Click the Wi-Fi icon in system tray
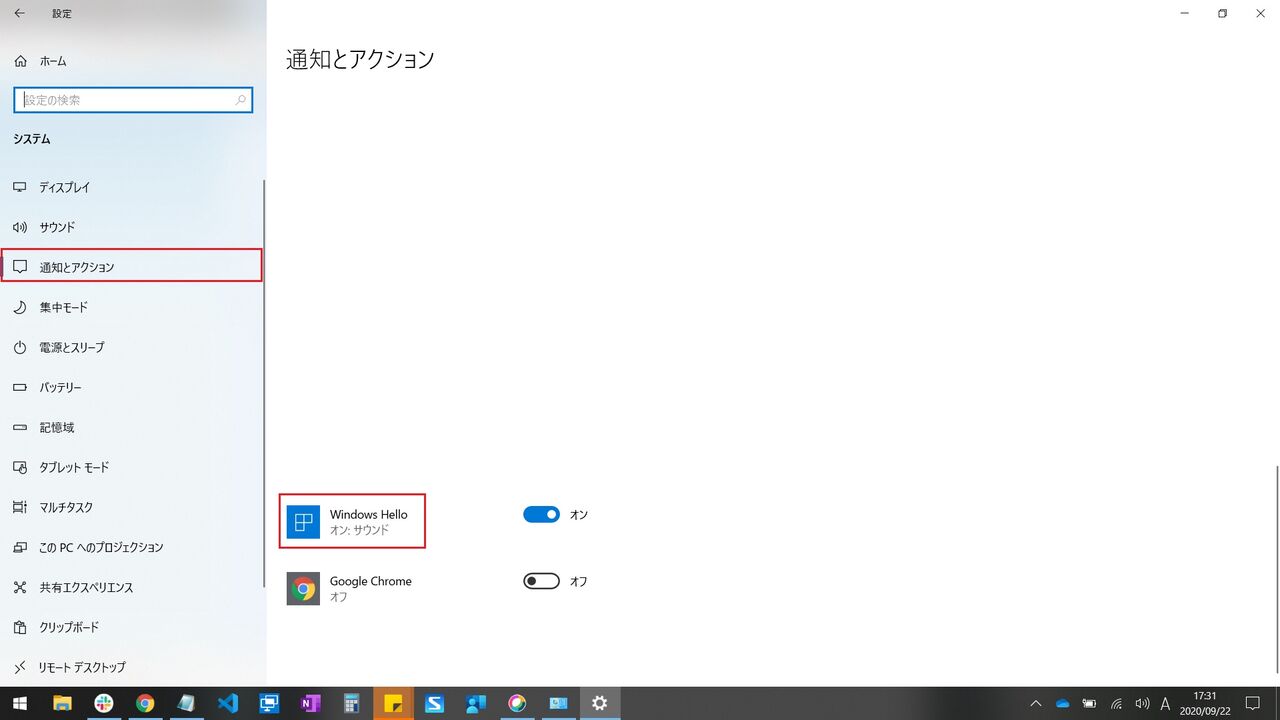The image size is (1280, 720). pos(1117,703)
